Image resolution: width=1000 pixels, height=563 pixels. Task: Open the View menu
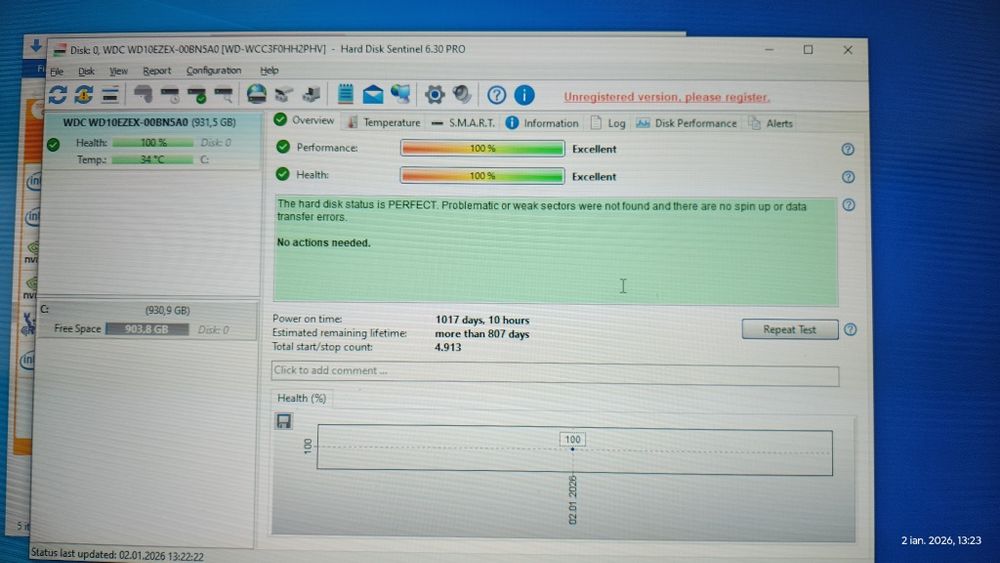pos(118,71)
